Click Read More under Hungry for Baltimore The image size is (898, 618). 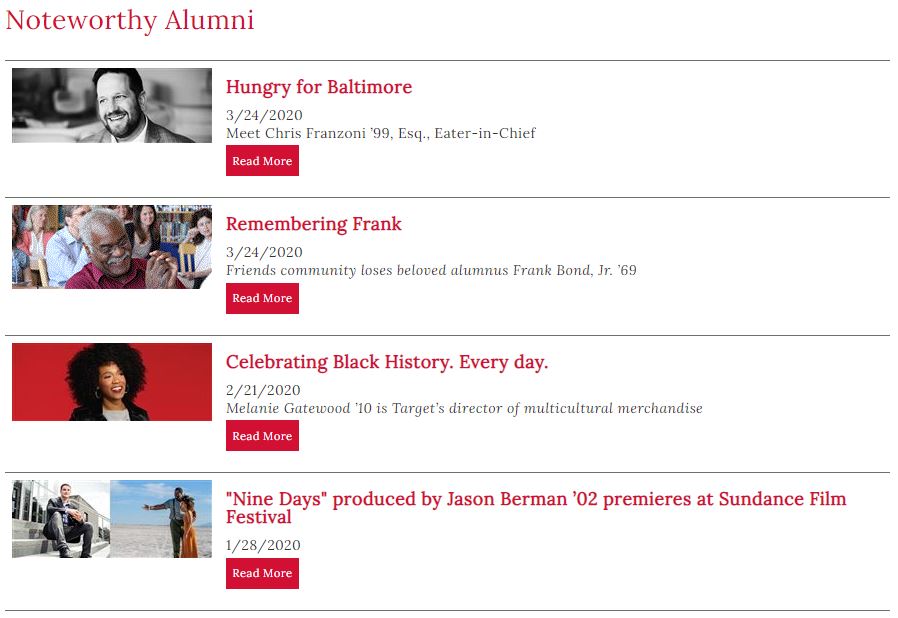[x=262, y=161]
